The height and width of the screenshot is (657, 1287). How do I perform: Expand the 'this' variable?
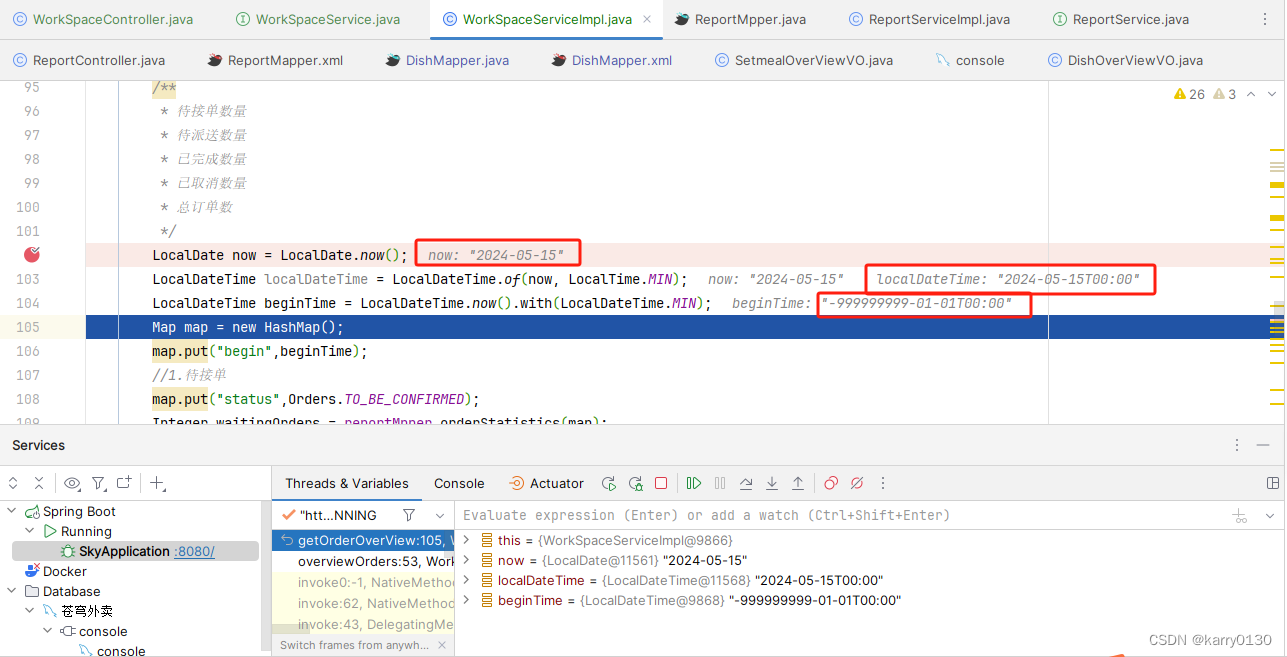tap(467, 540)
